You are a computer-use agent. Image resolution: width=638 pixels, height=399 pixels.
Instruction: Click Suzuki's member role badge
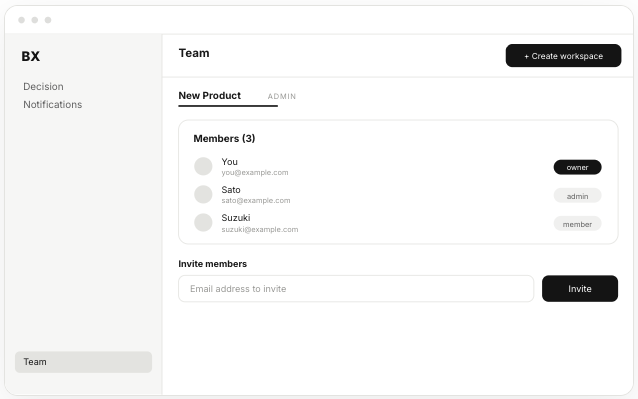[577, 224]
